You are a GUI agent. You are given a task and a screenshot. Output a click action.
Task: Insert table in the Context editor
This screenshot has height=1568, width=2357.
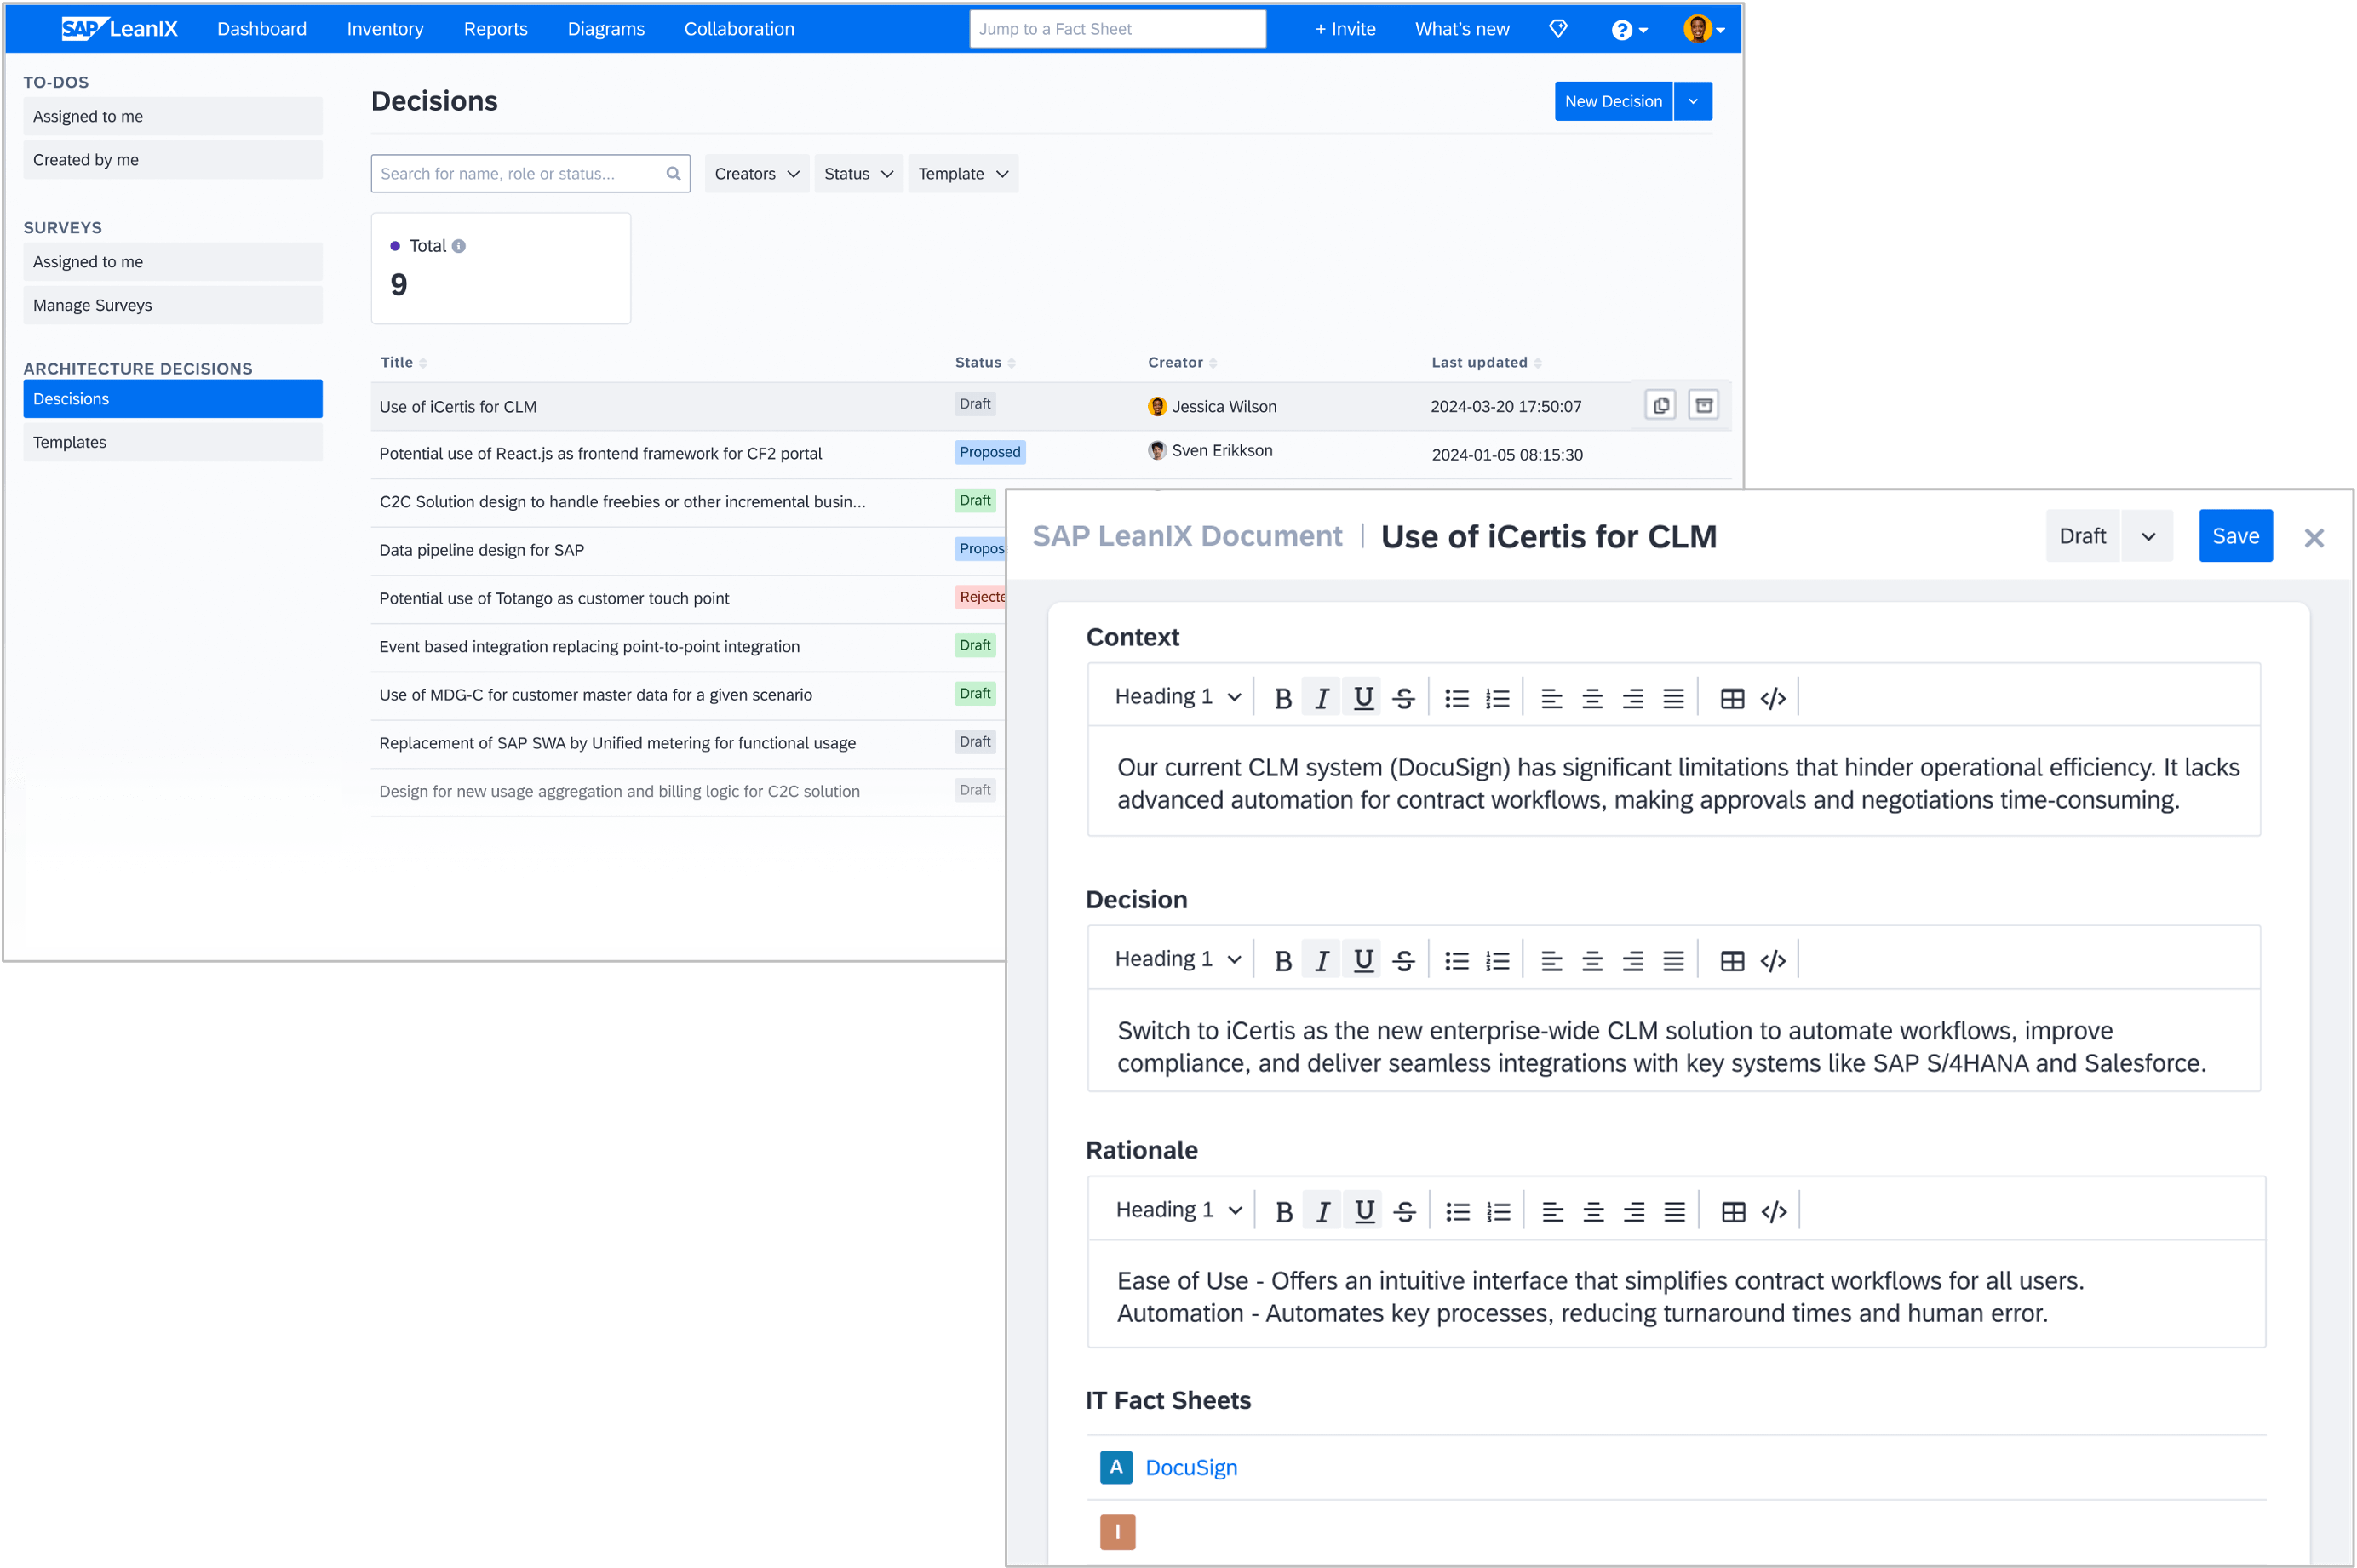coord(1732,698)
